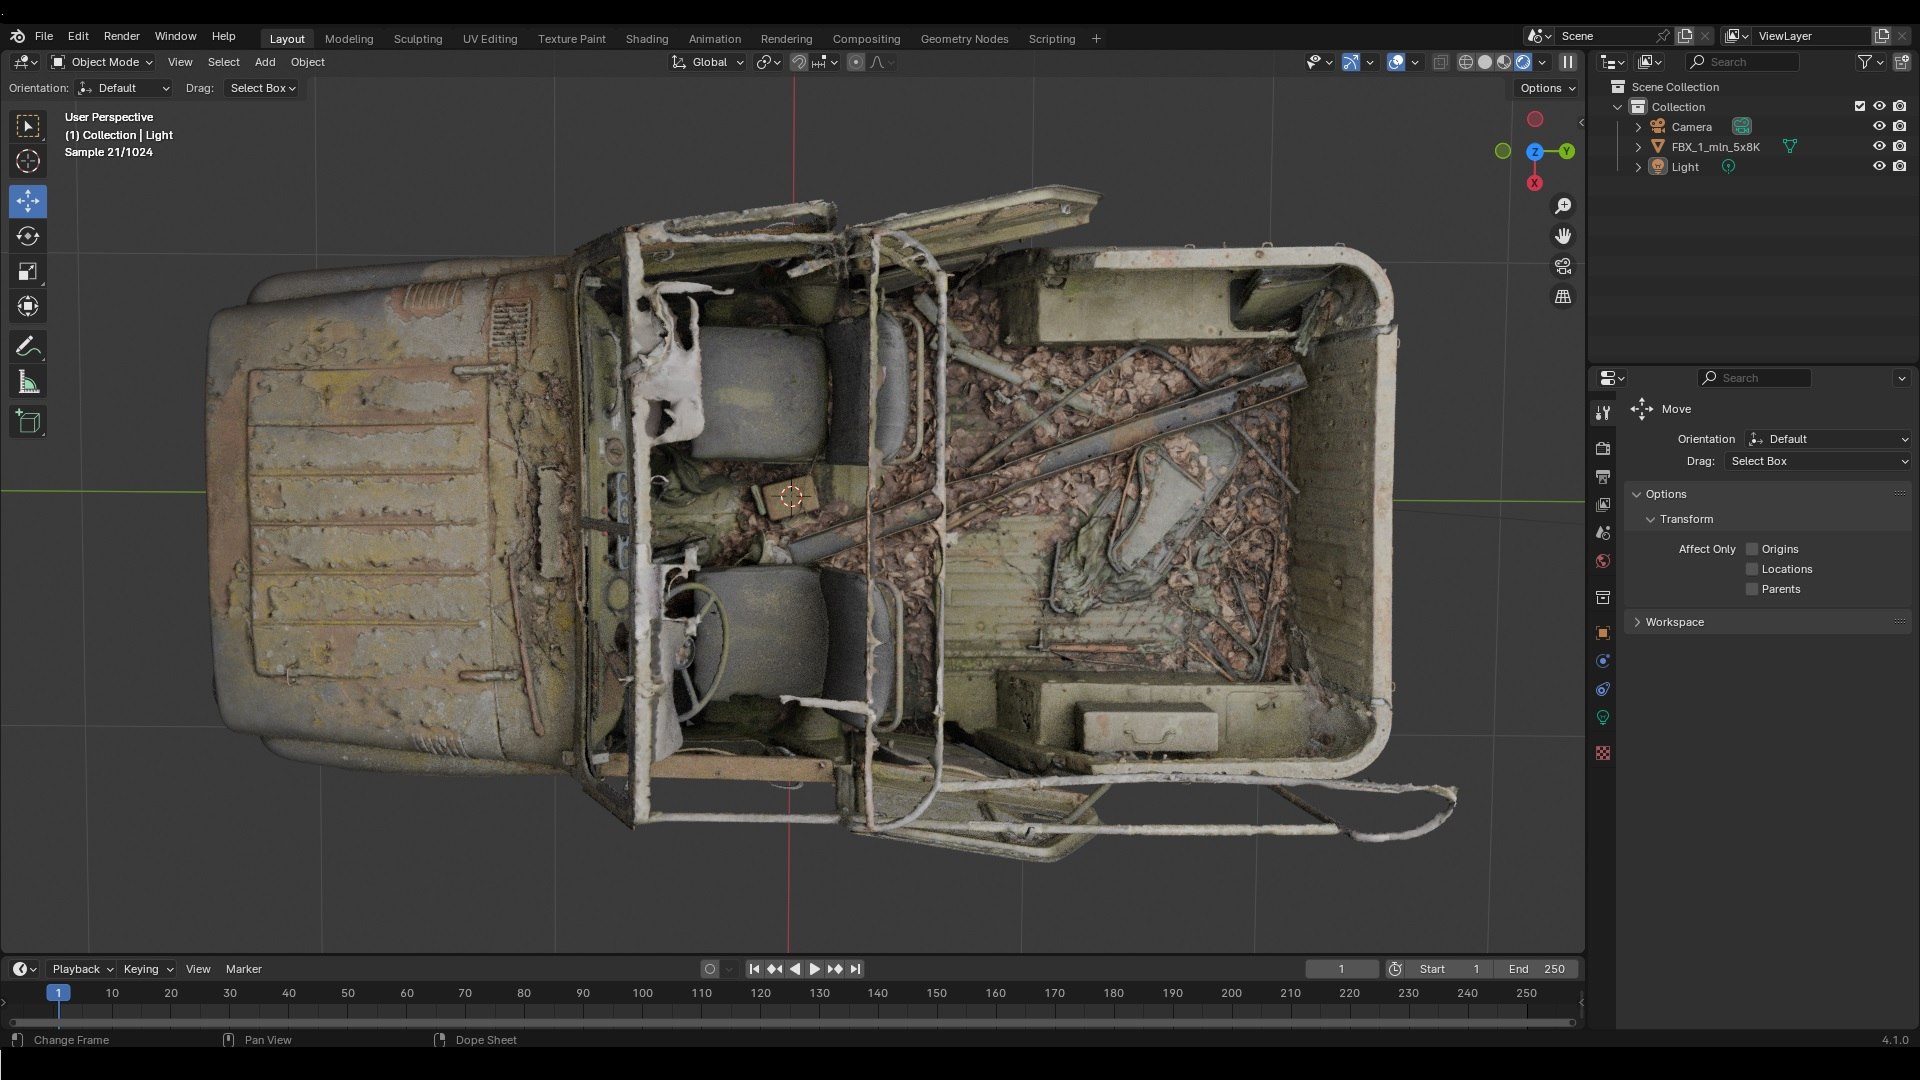
Task: Click the Select Box tool icon
Action: (x=28, y=126)
